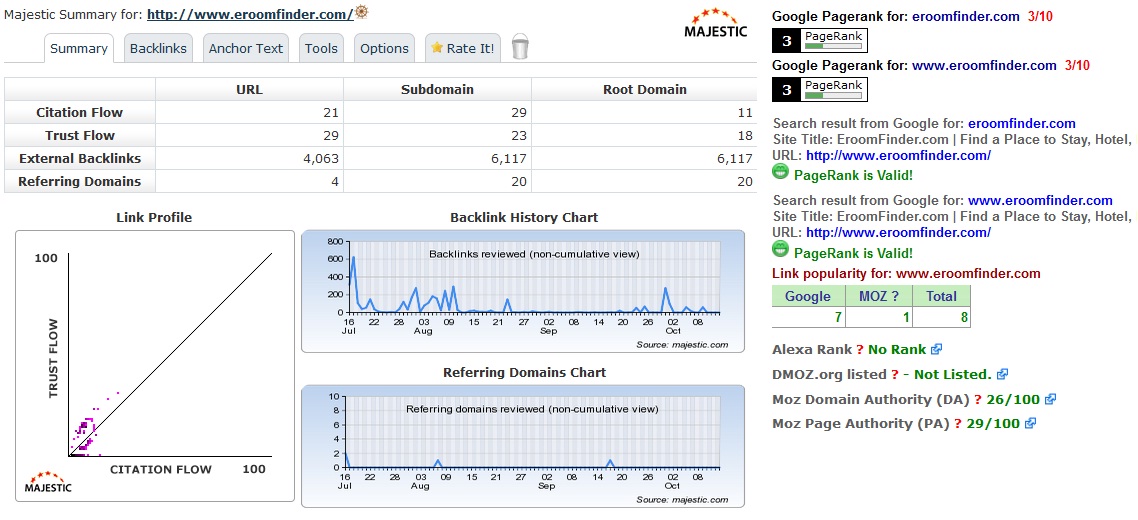
Task: Select the Summary tab
Action: coord(79,49)
